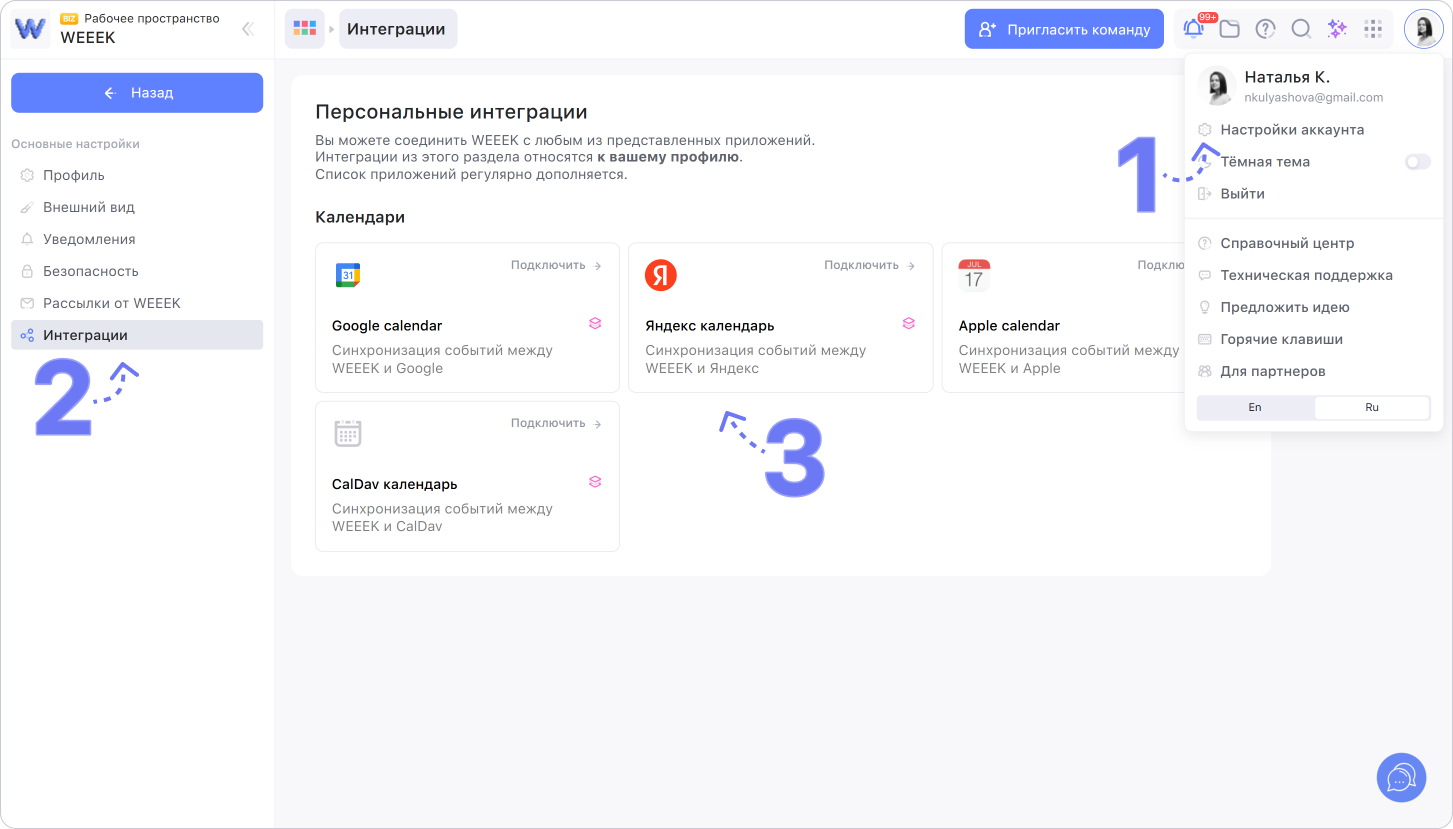Open the notifications bell icon
The image size is (1453, 829).
point(1193,29)
